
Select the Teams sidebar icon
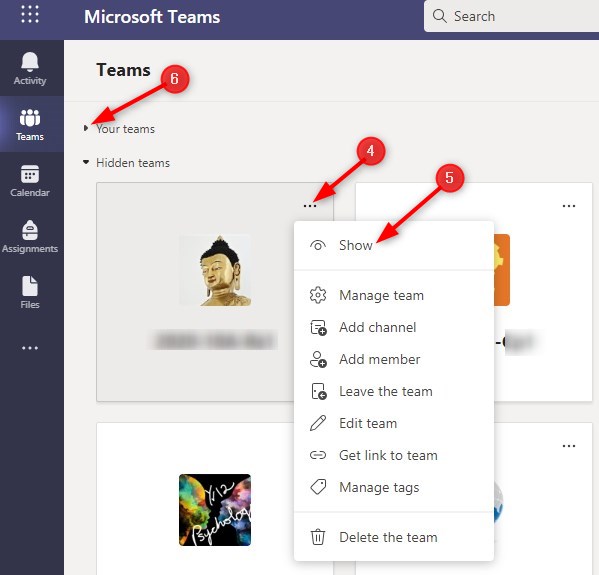click(30, 125)
